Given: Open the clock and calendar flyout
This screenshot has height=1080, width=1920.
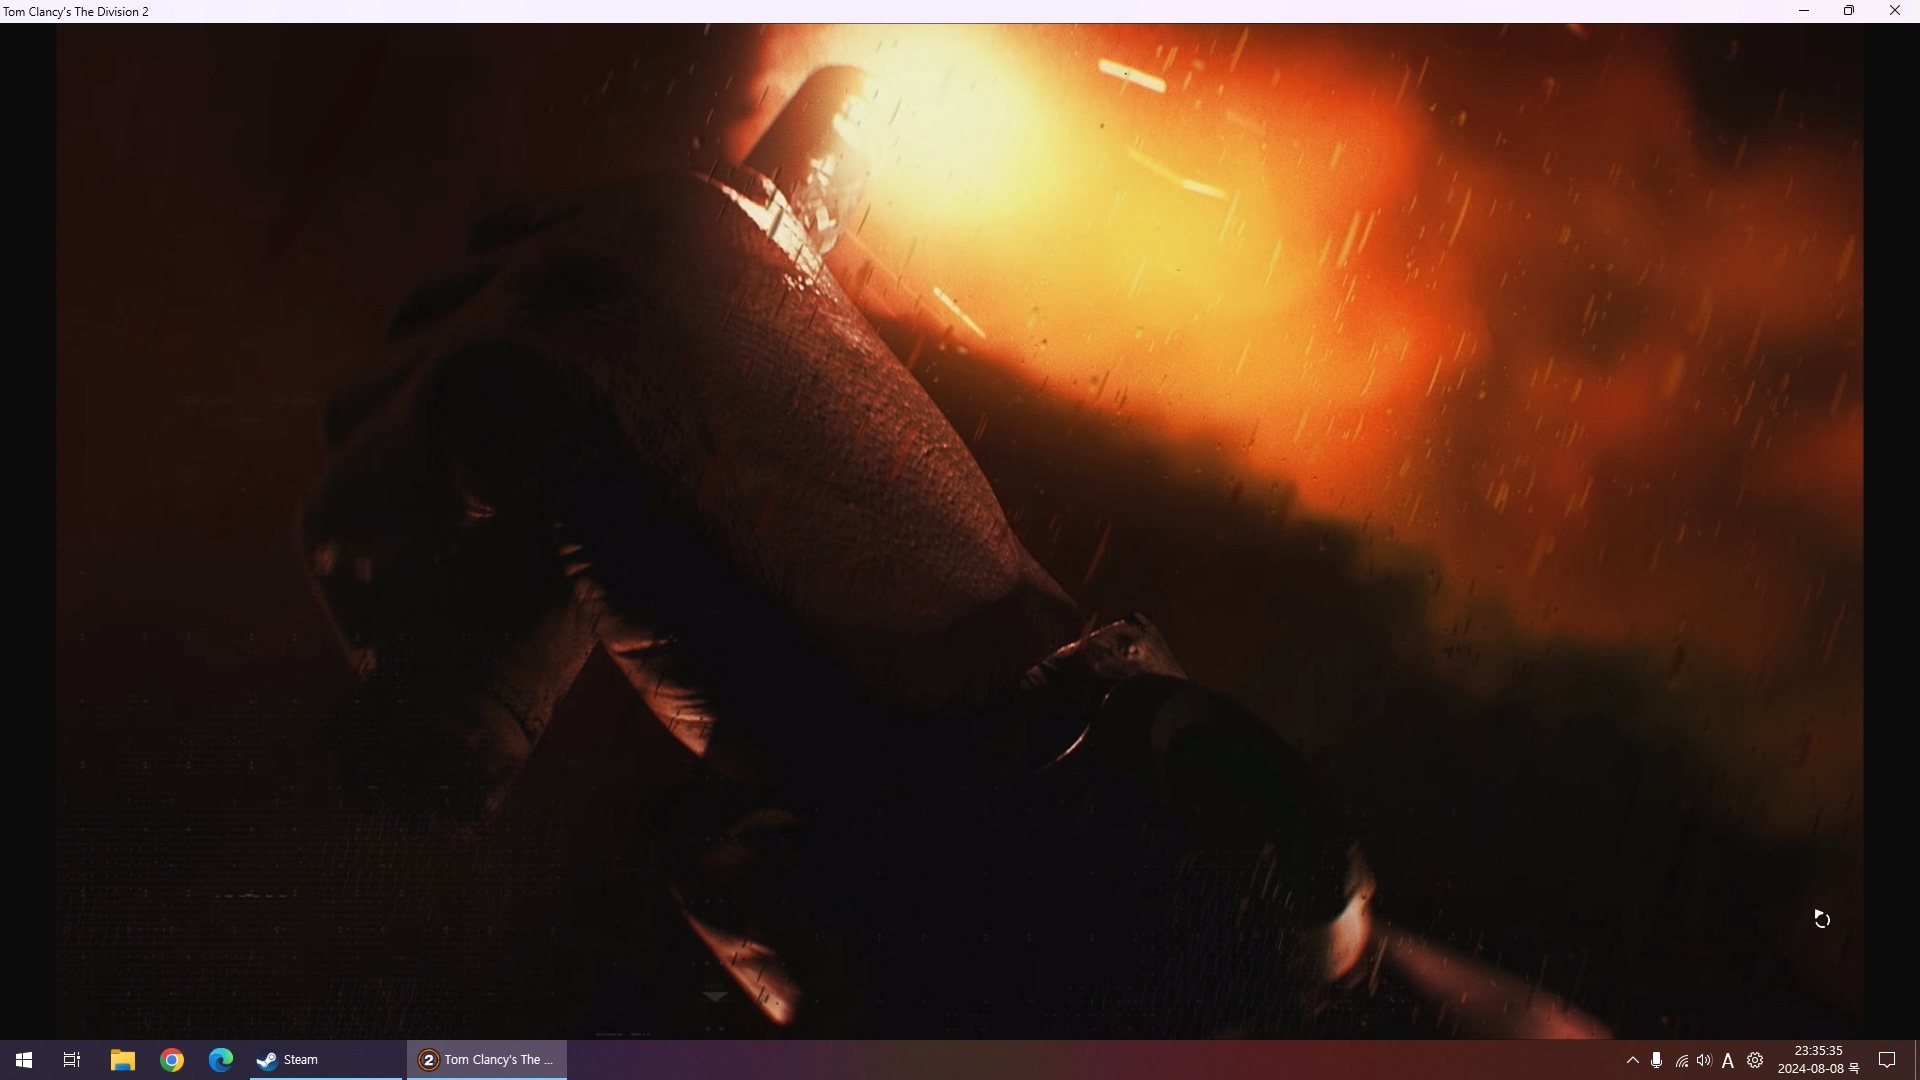Looking at the screenshot, I should coord(1818,1060).
